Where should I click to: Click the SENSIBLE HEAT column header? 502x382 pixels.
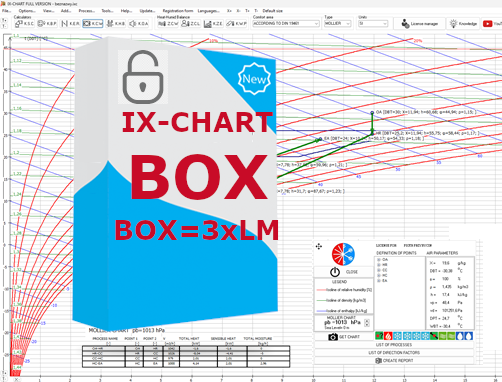[x=223, y=339]
